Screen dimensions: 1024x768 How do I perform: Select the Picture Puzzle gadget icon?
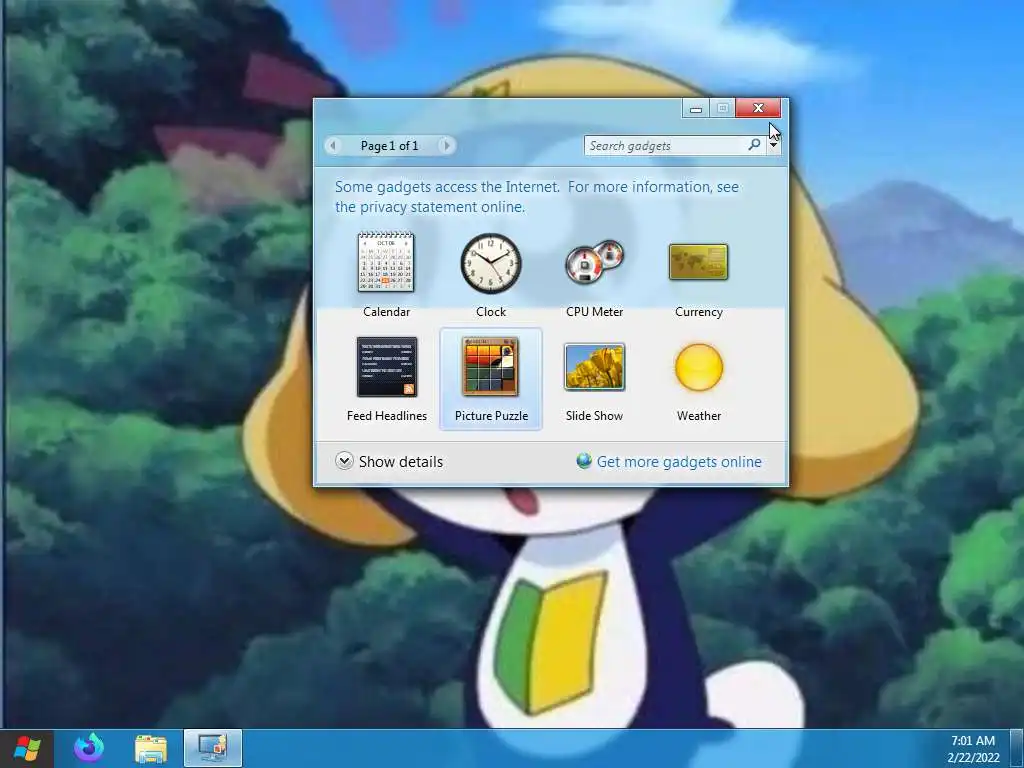[x=490, y=367]
